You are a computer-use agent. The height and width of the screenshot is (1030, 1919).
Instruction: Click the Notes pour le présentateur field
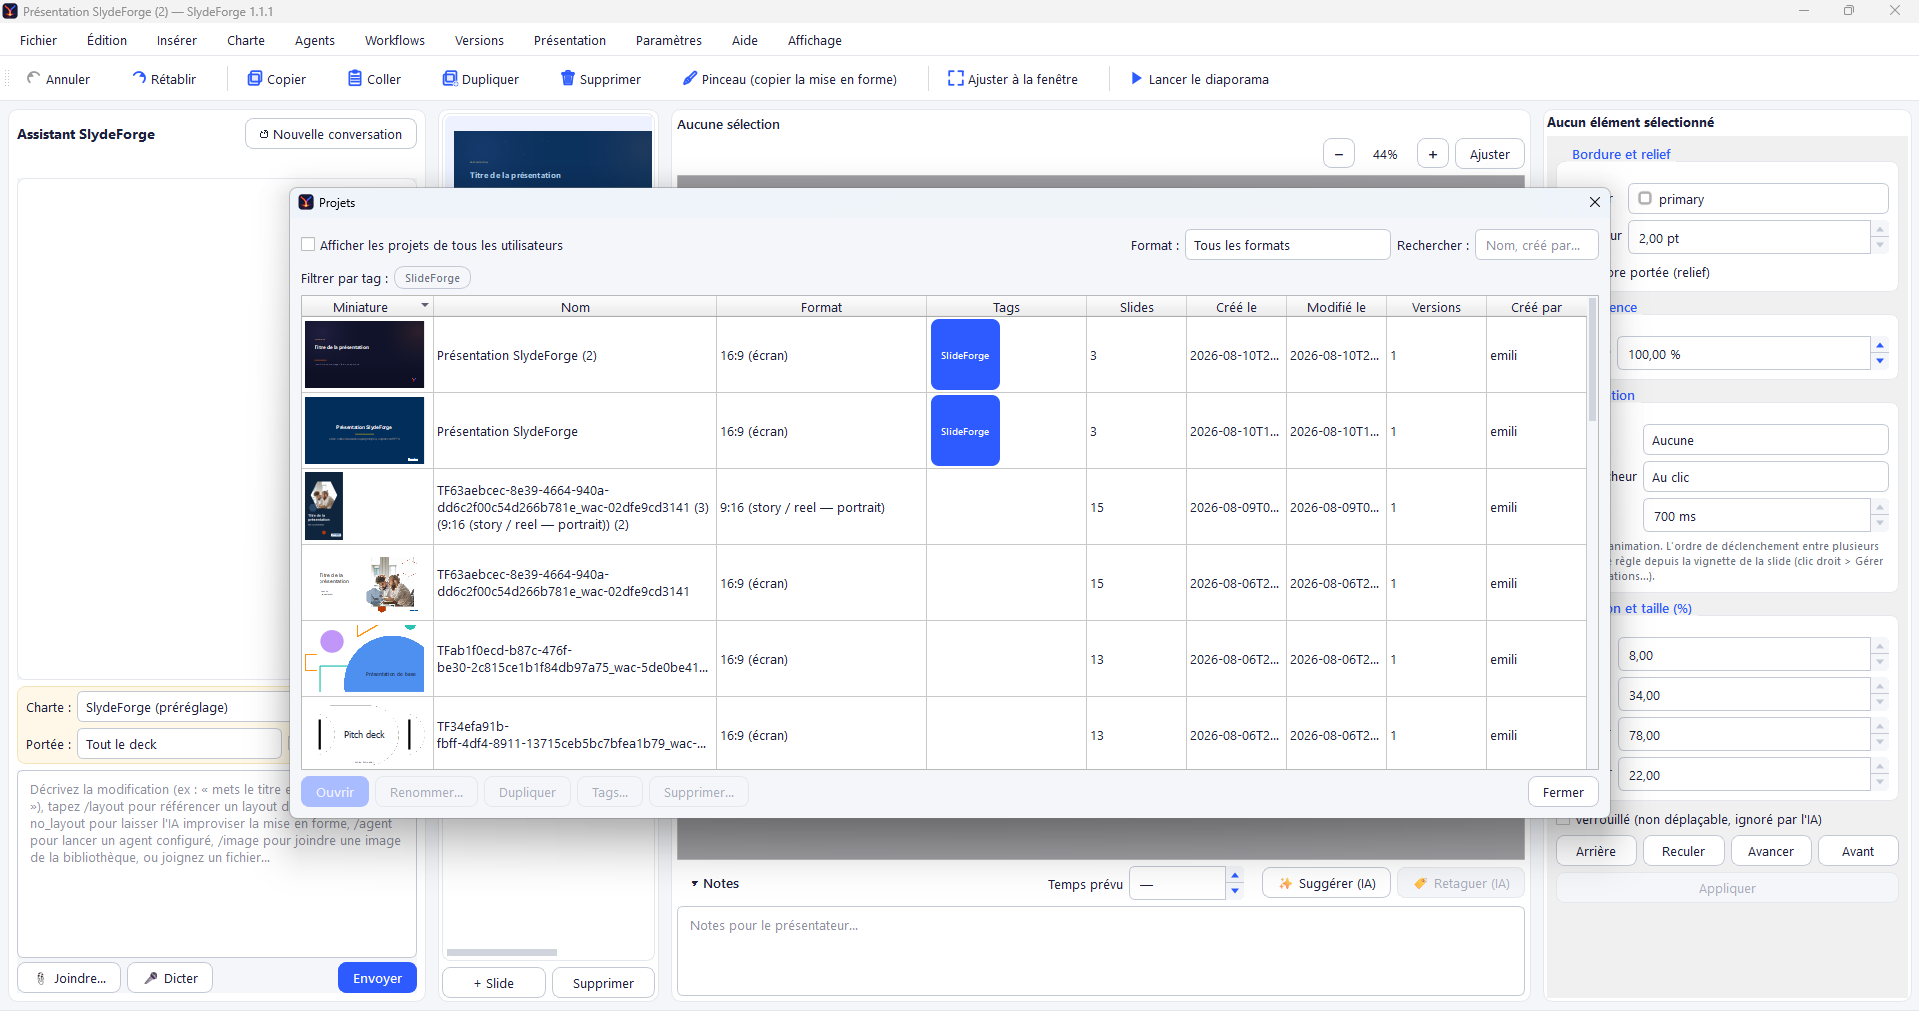point(1100,950)
